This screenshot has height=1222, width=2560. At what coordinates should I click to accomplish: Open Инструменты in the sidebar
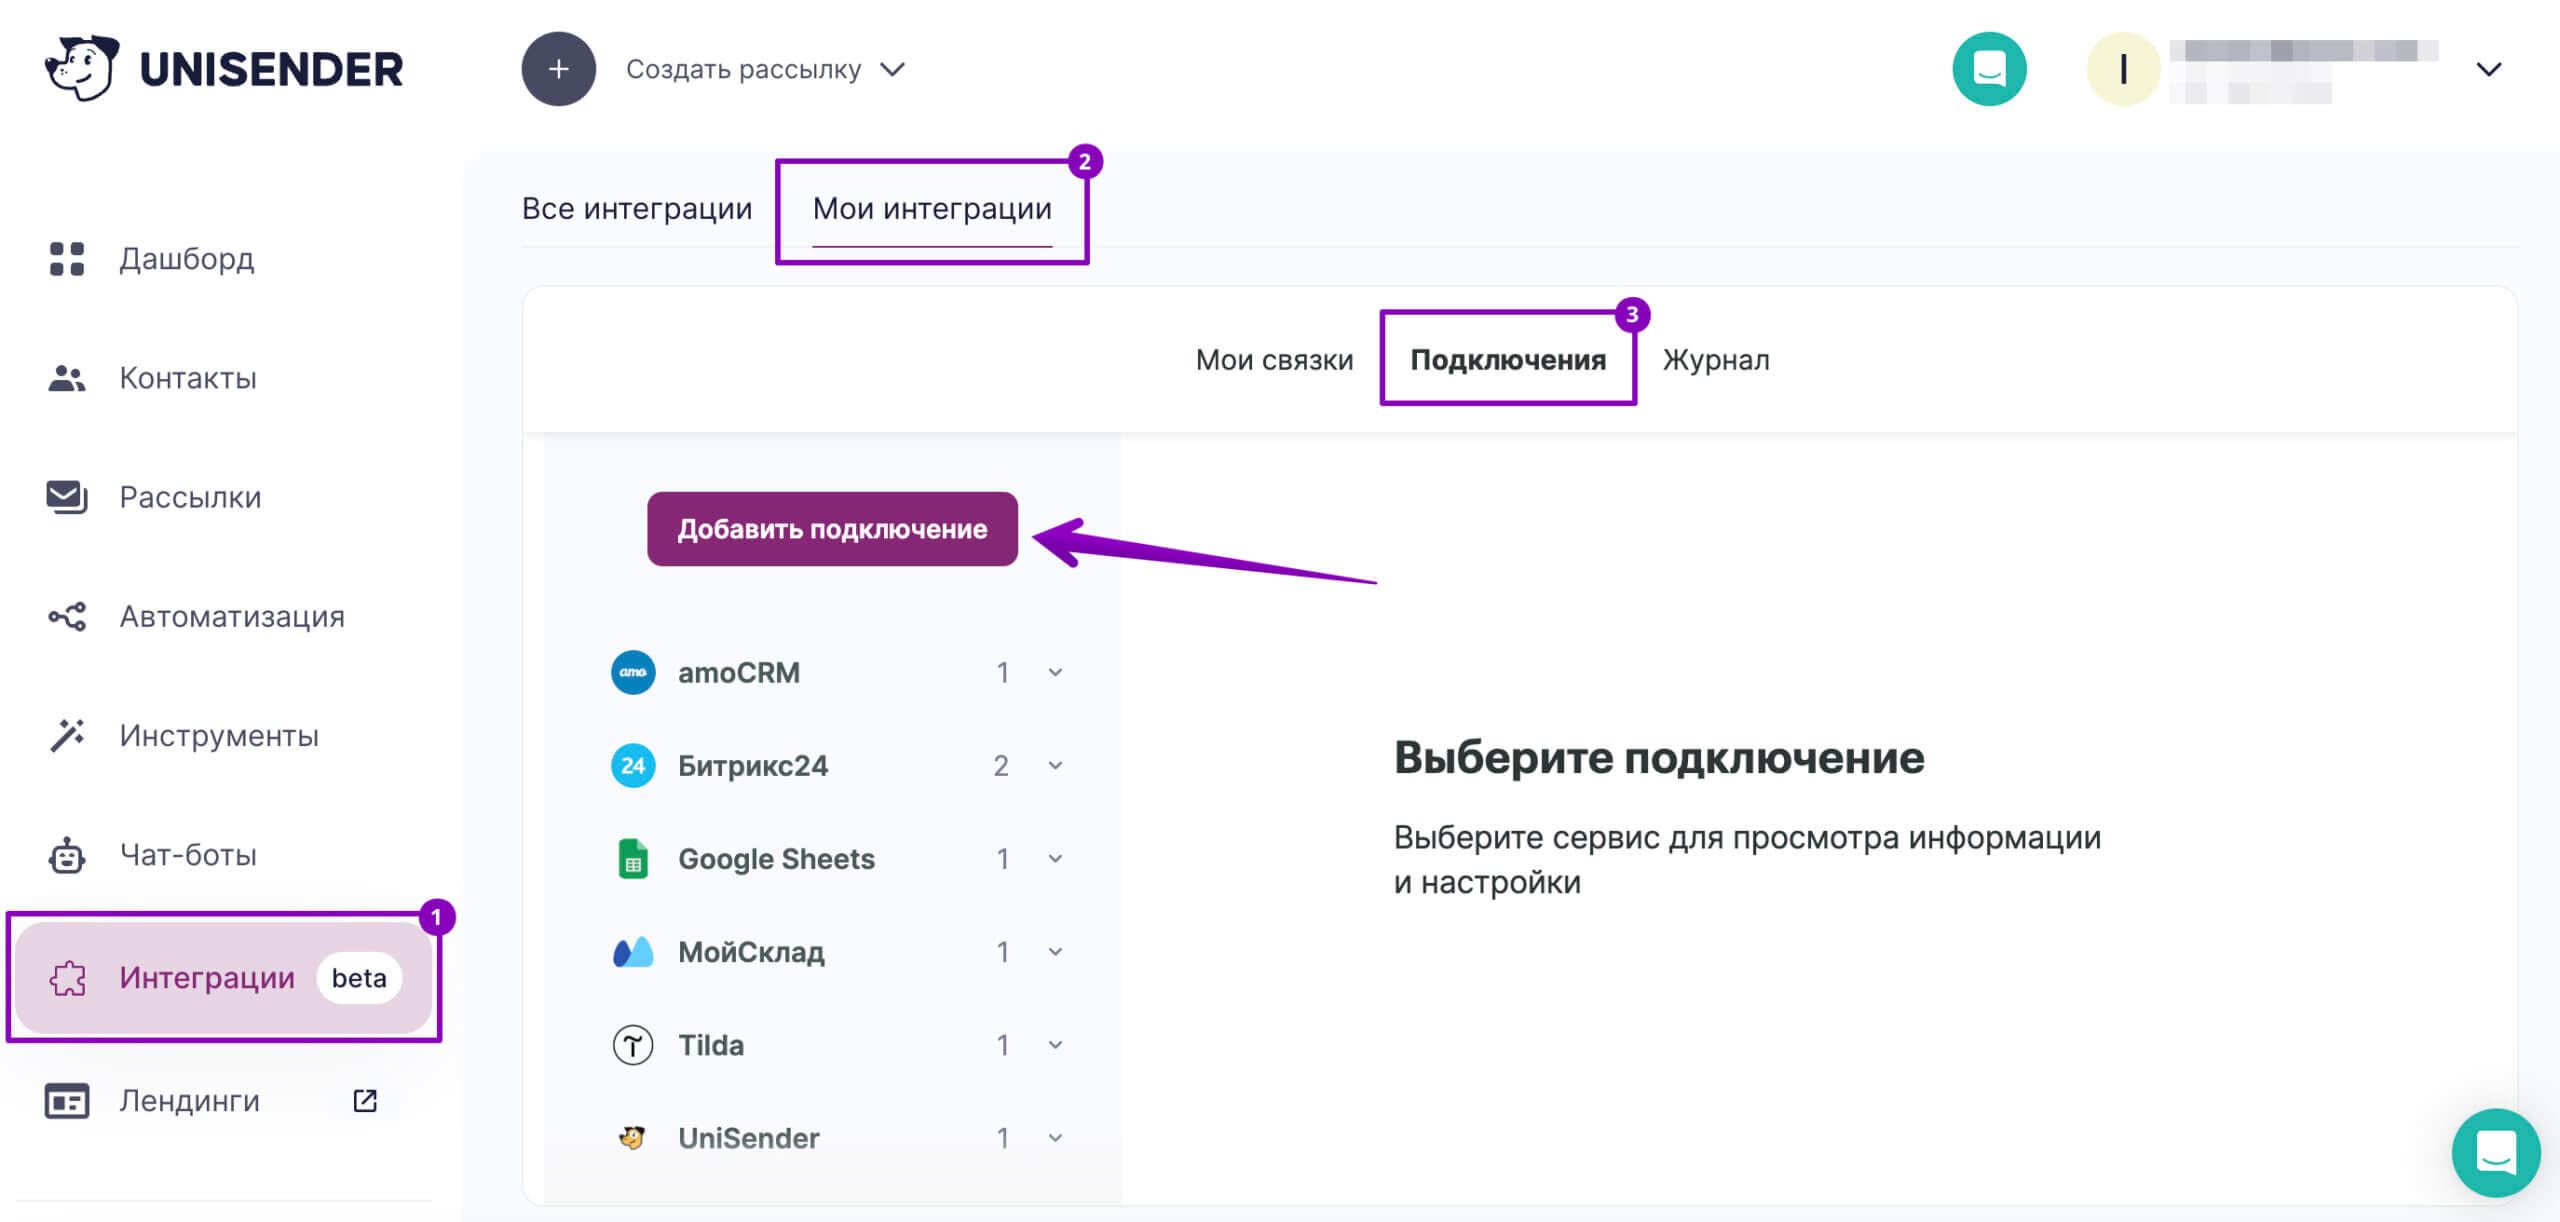pos(219,735)
